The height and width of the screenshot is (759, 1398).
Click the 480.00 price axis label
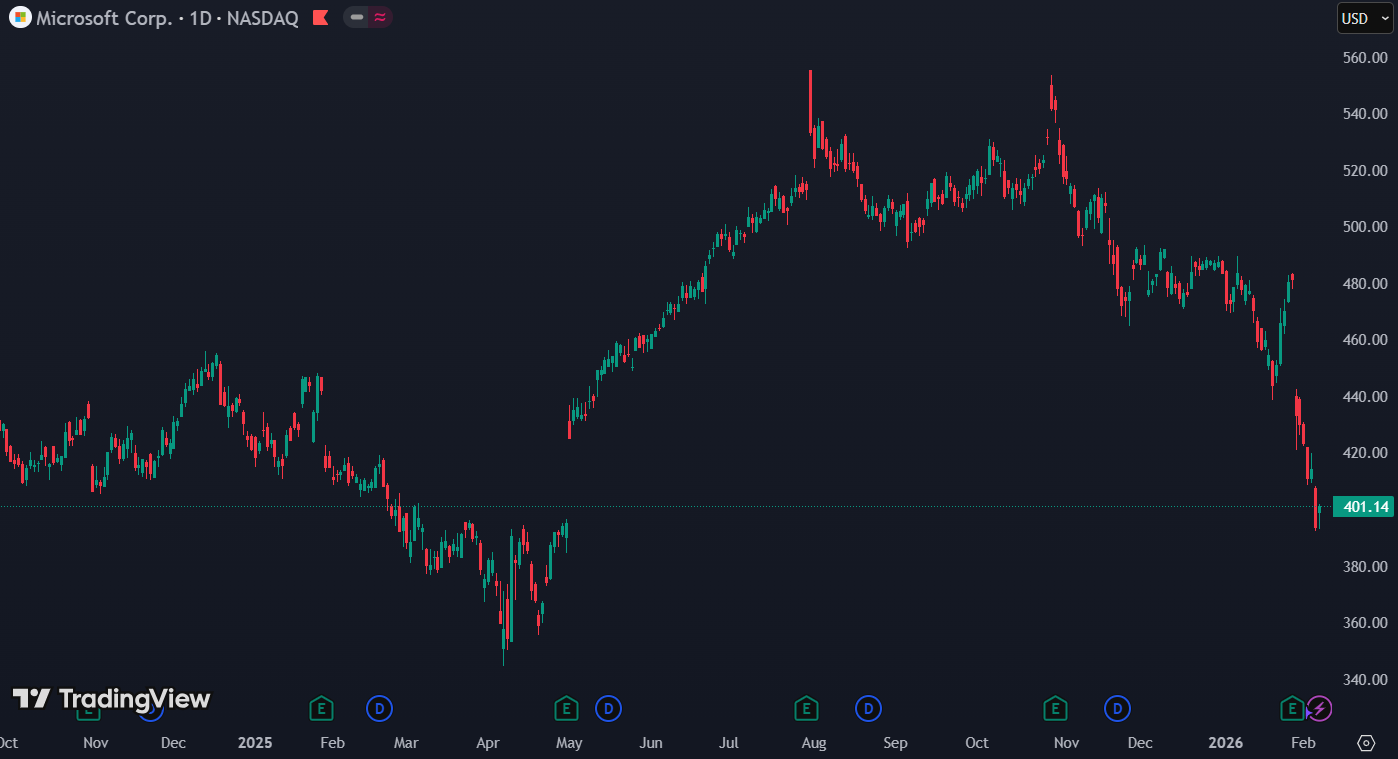coord(1365,284)
